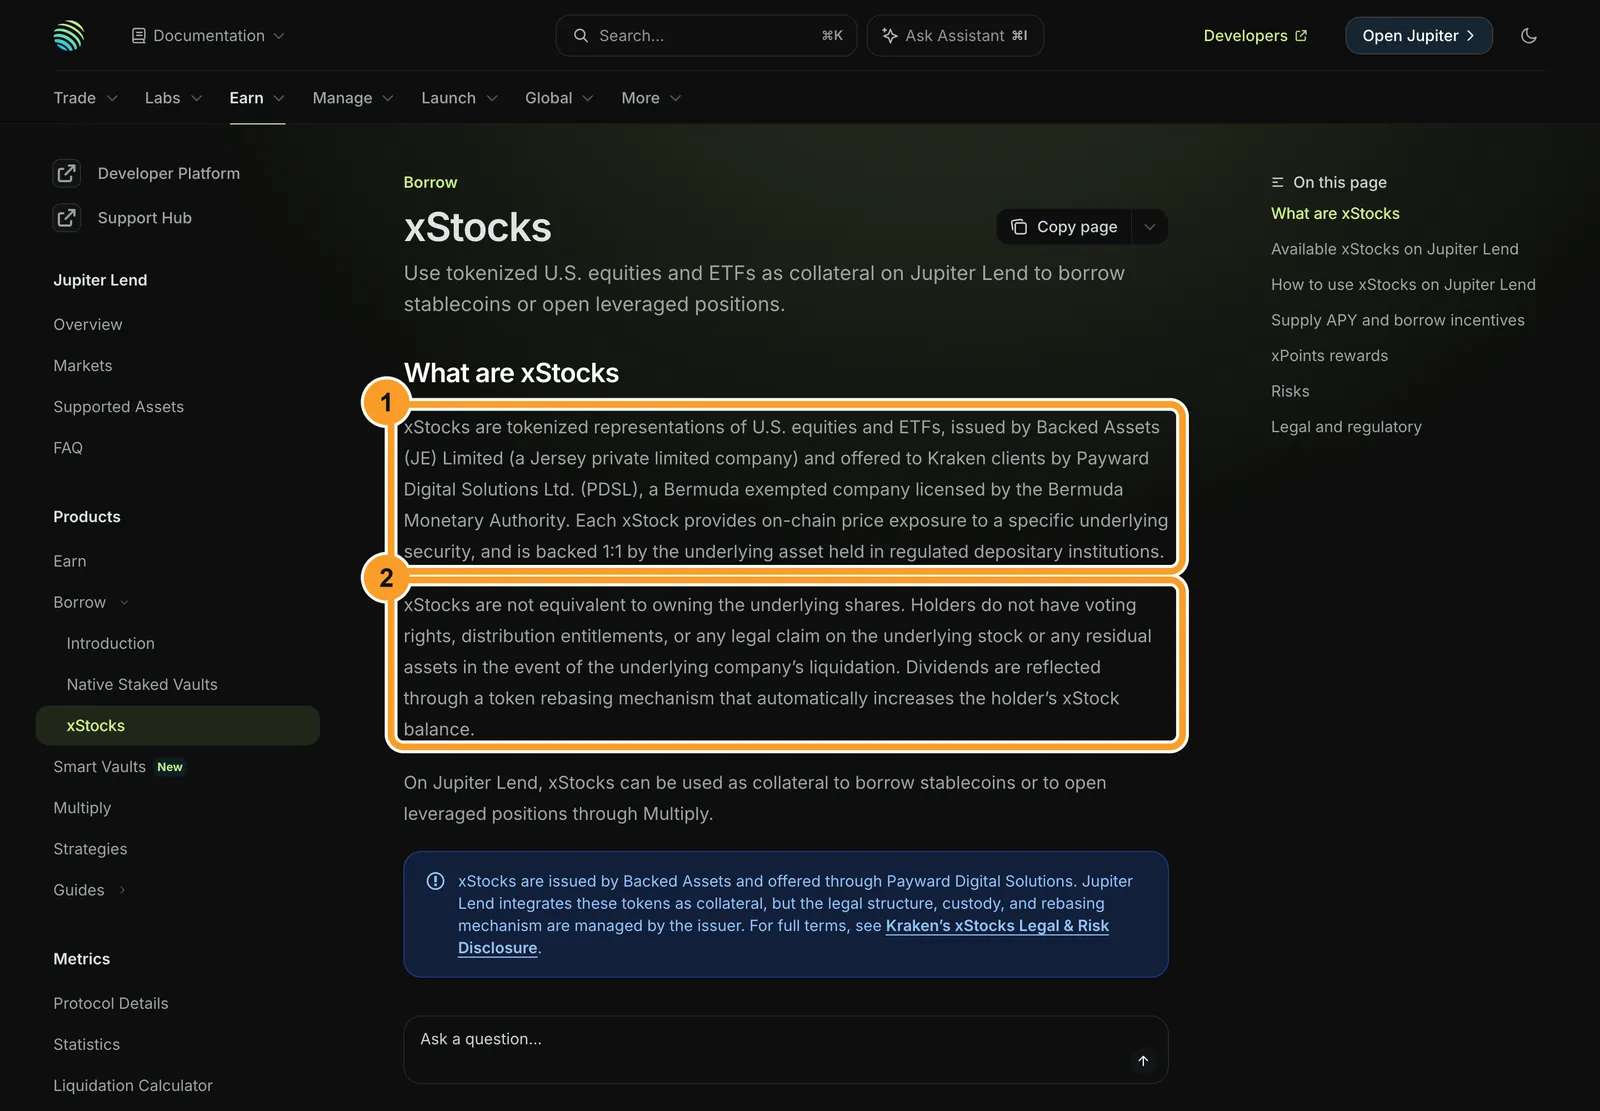Image resolution: width=1600 pixels, height=1111 pixels.
Task: Jump to Legal and regulatory section
Action: pos(1346,427)
